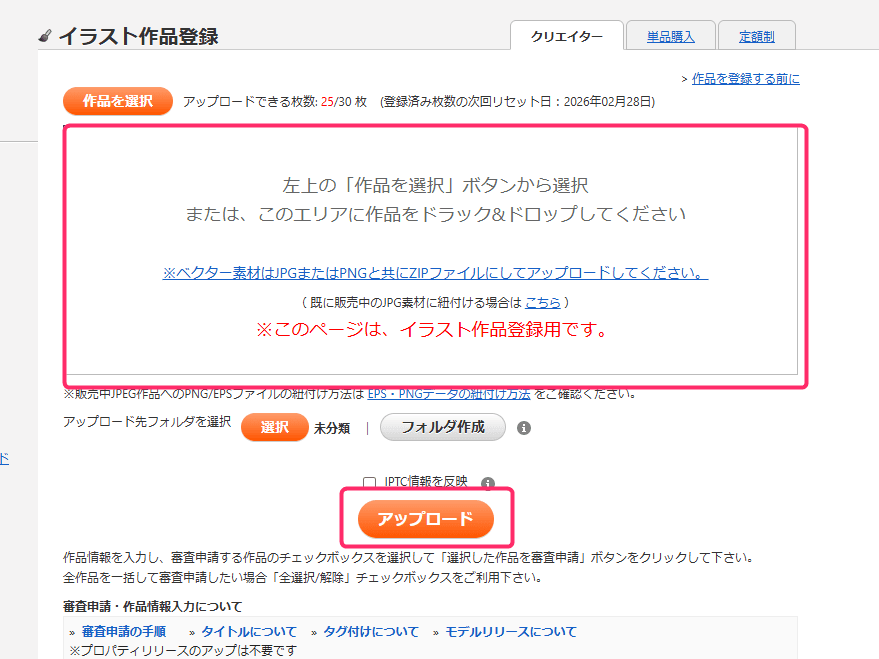Click the フォルダ作成 button
The image size is (879, 659).
pos(443,427)
